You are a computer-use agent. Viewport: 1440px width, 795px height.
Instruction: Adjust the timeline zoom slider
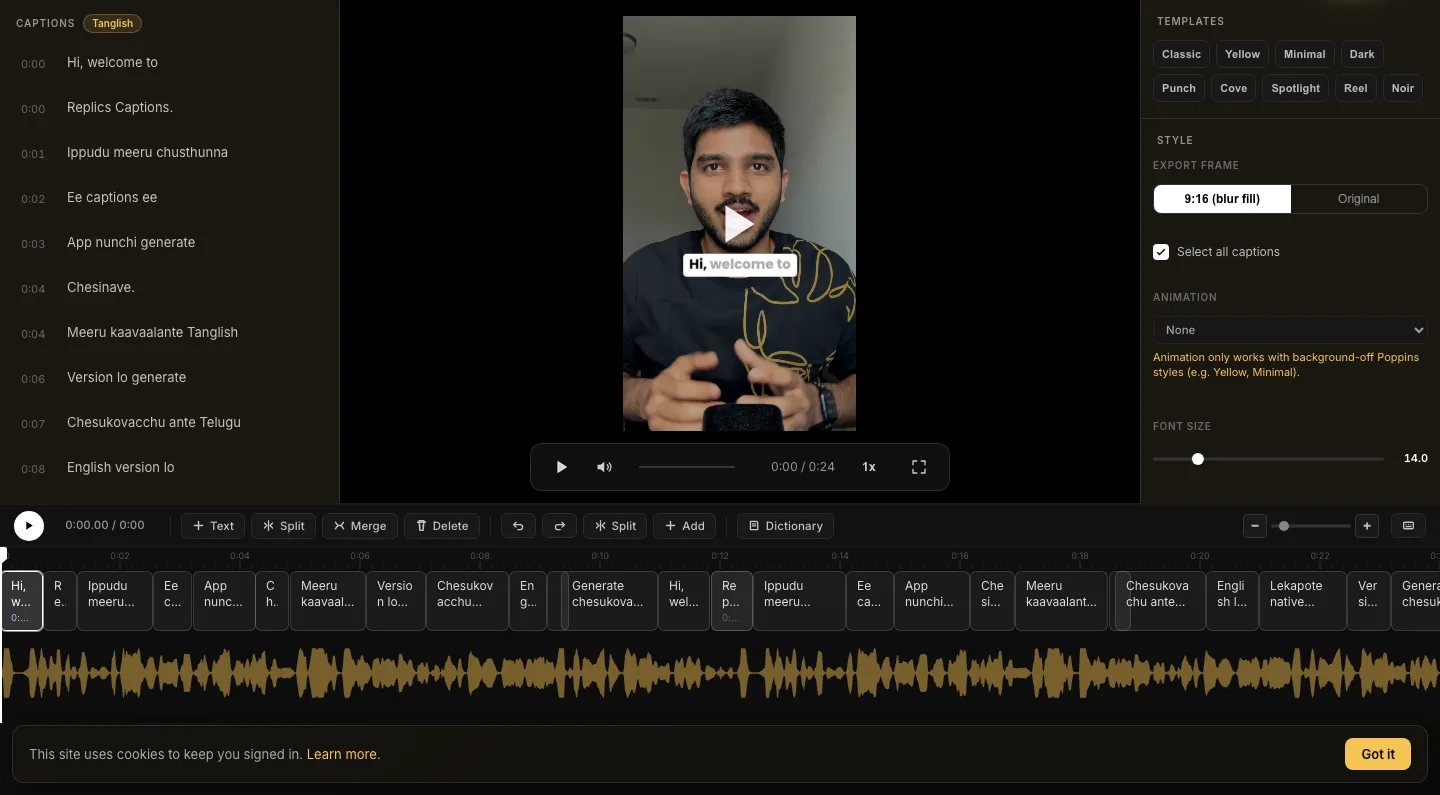(x=1311, y=526)
